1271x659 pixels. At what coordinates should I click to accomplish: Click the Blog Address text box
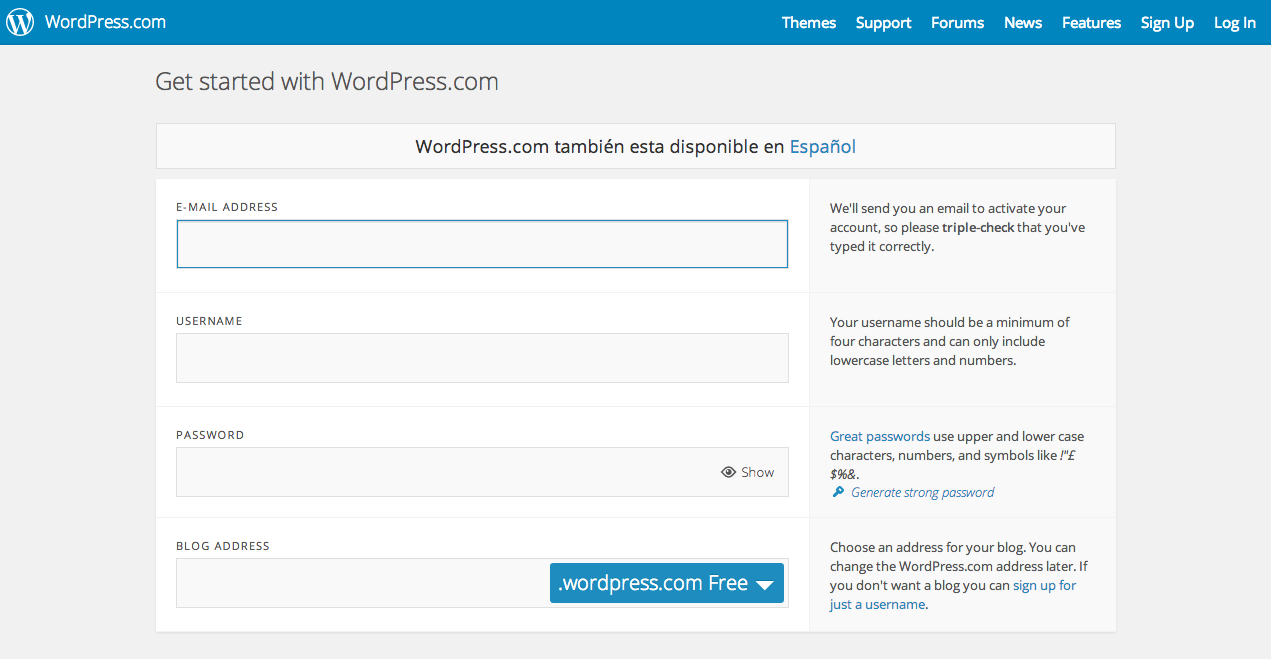tap(362, 583)
